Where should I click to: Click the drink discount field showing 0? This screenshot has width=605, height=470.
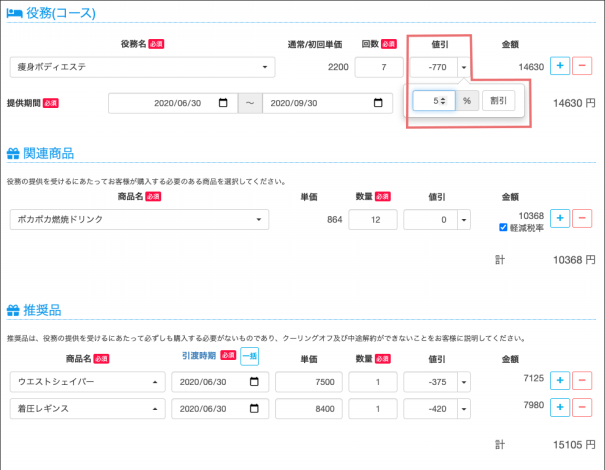click(x=431, y=220)
